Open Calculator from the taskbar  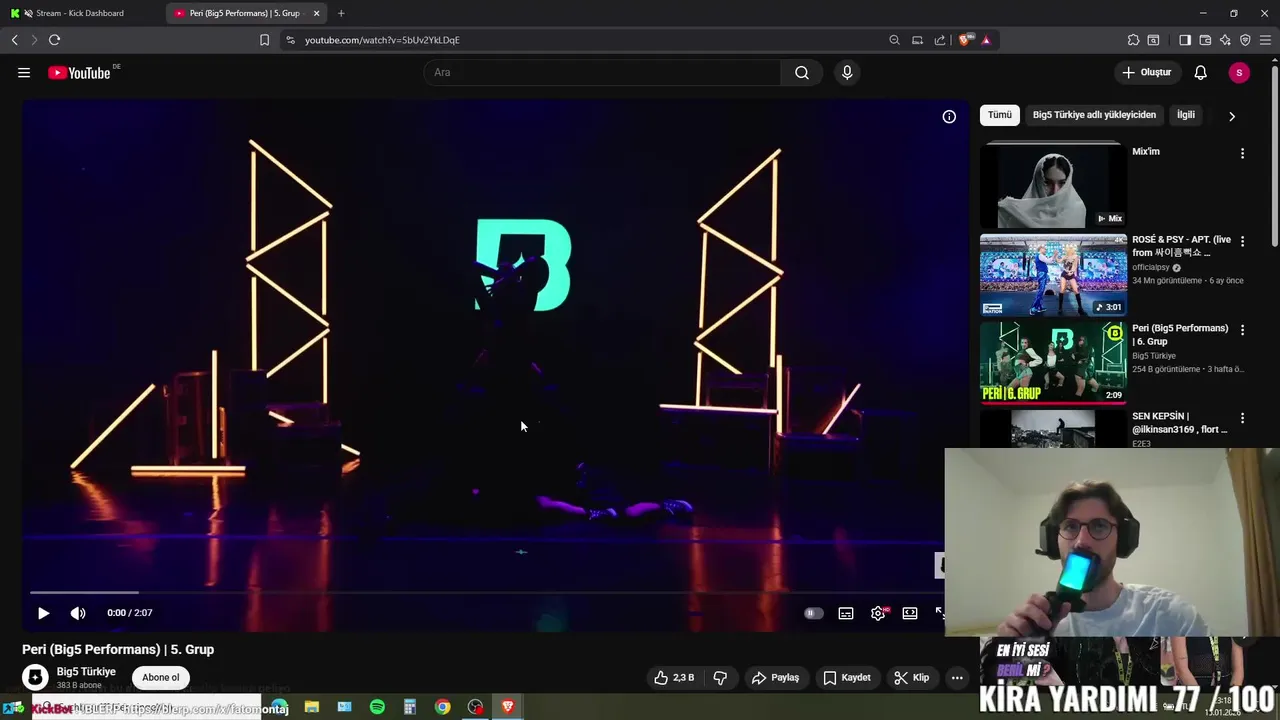point(409,707)
